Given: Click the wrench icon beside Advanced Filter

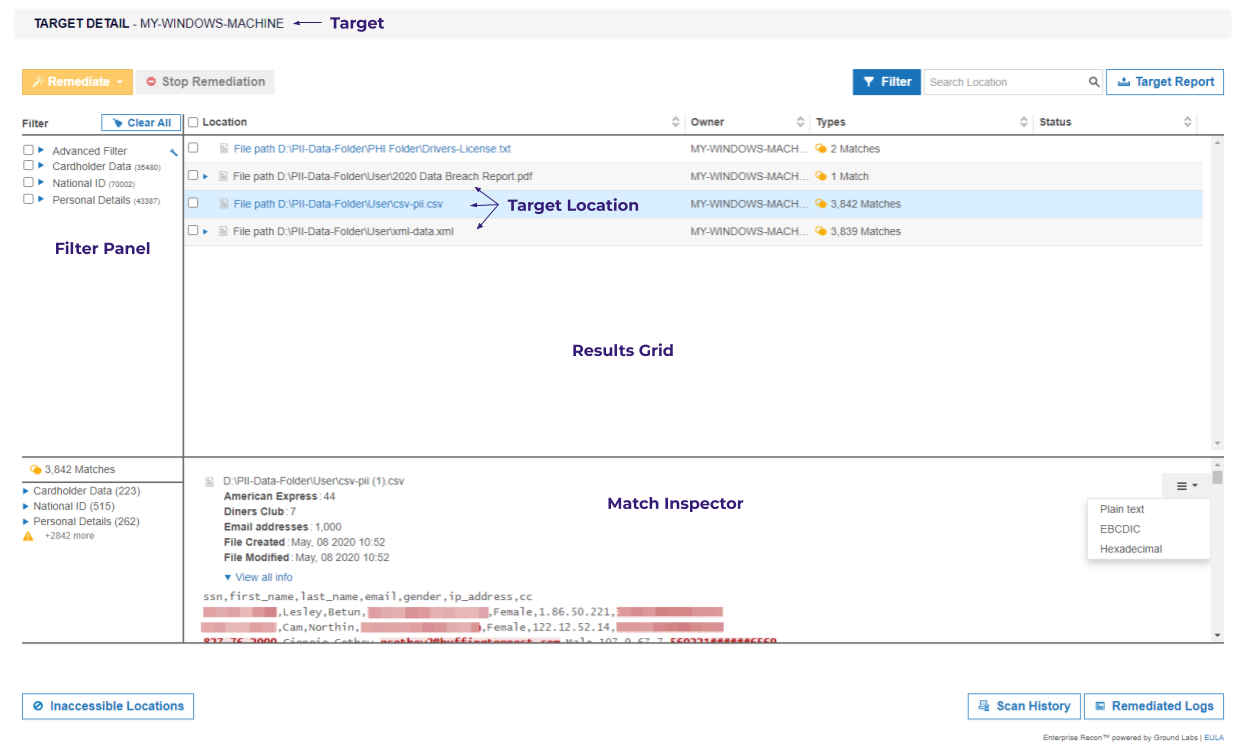Looking at the screenshot, I should coord(173,152).
